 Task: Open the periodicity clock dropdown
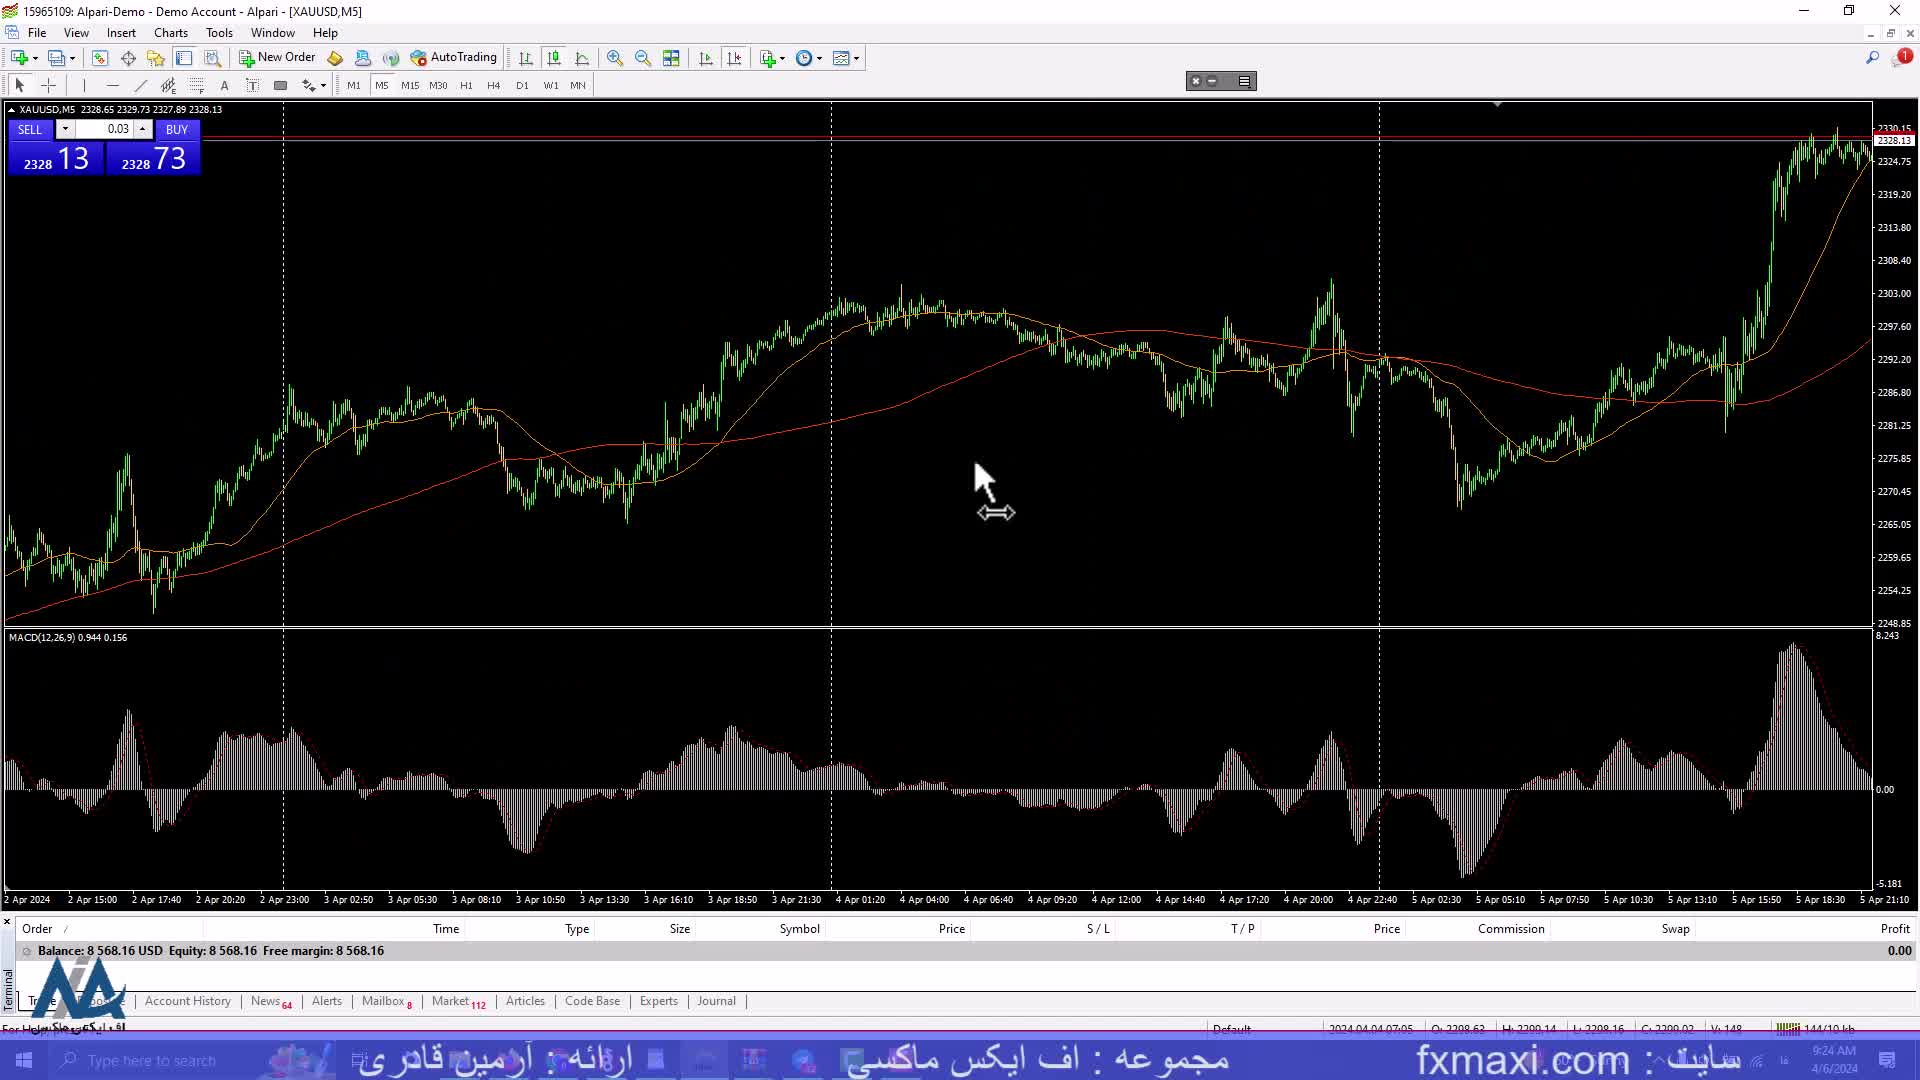pos(819,58)
